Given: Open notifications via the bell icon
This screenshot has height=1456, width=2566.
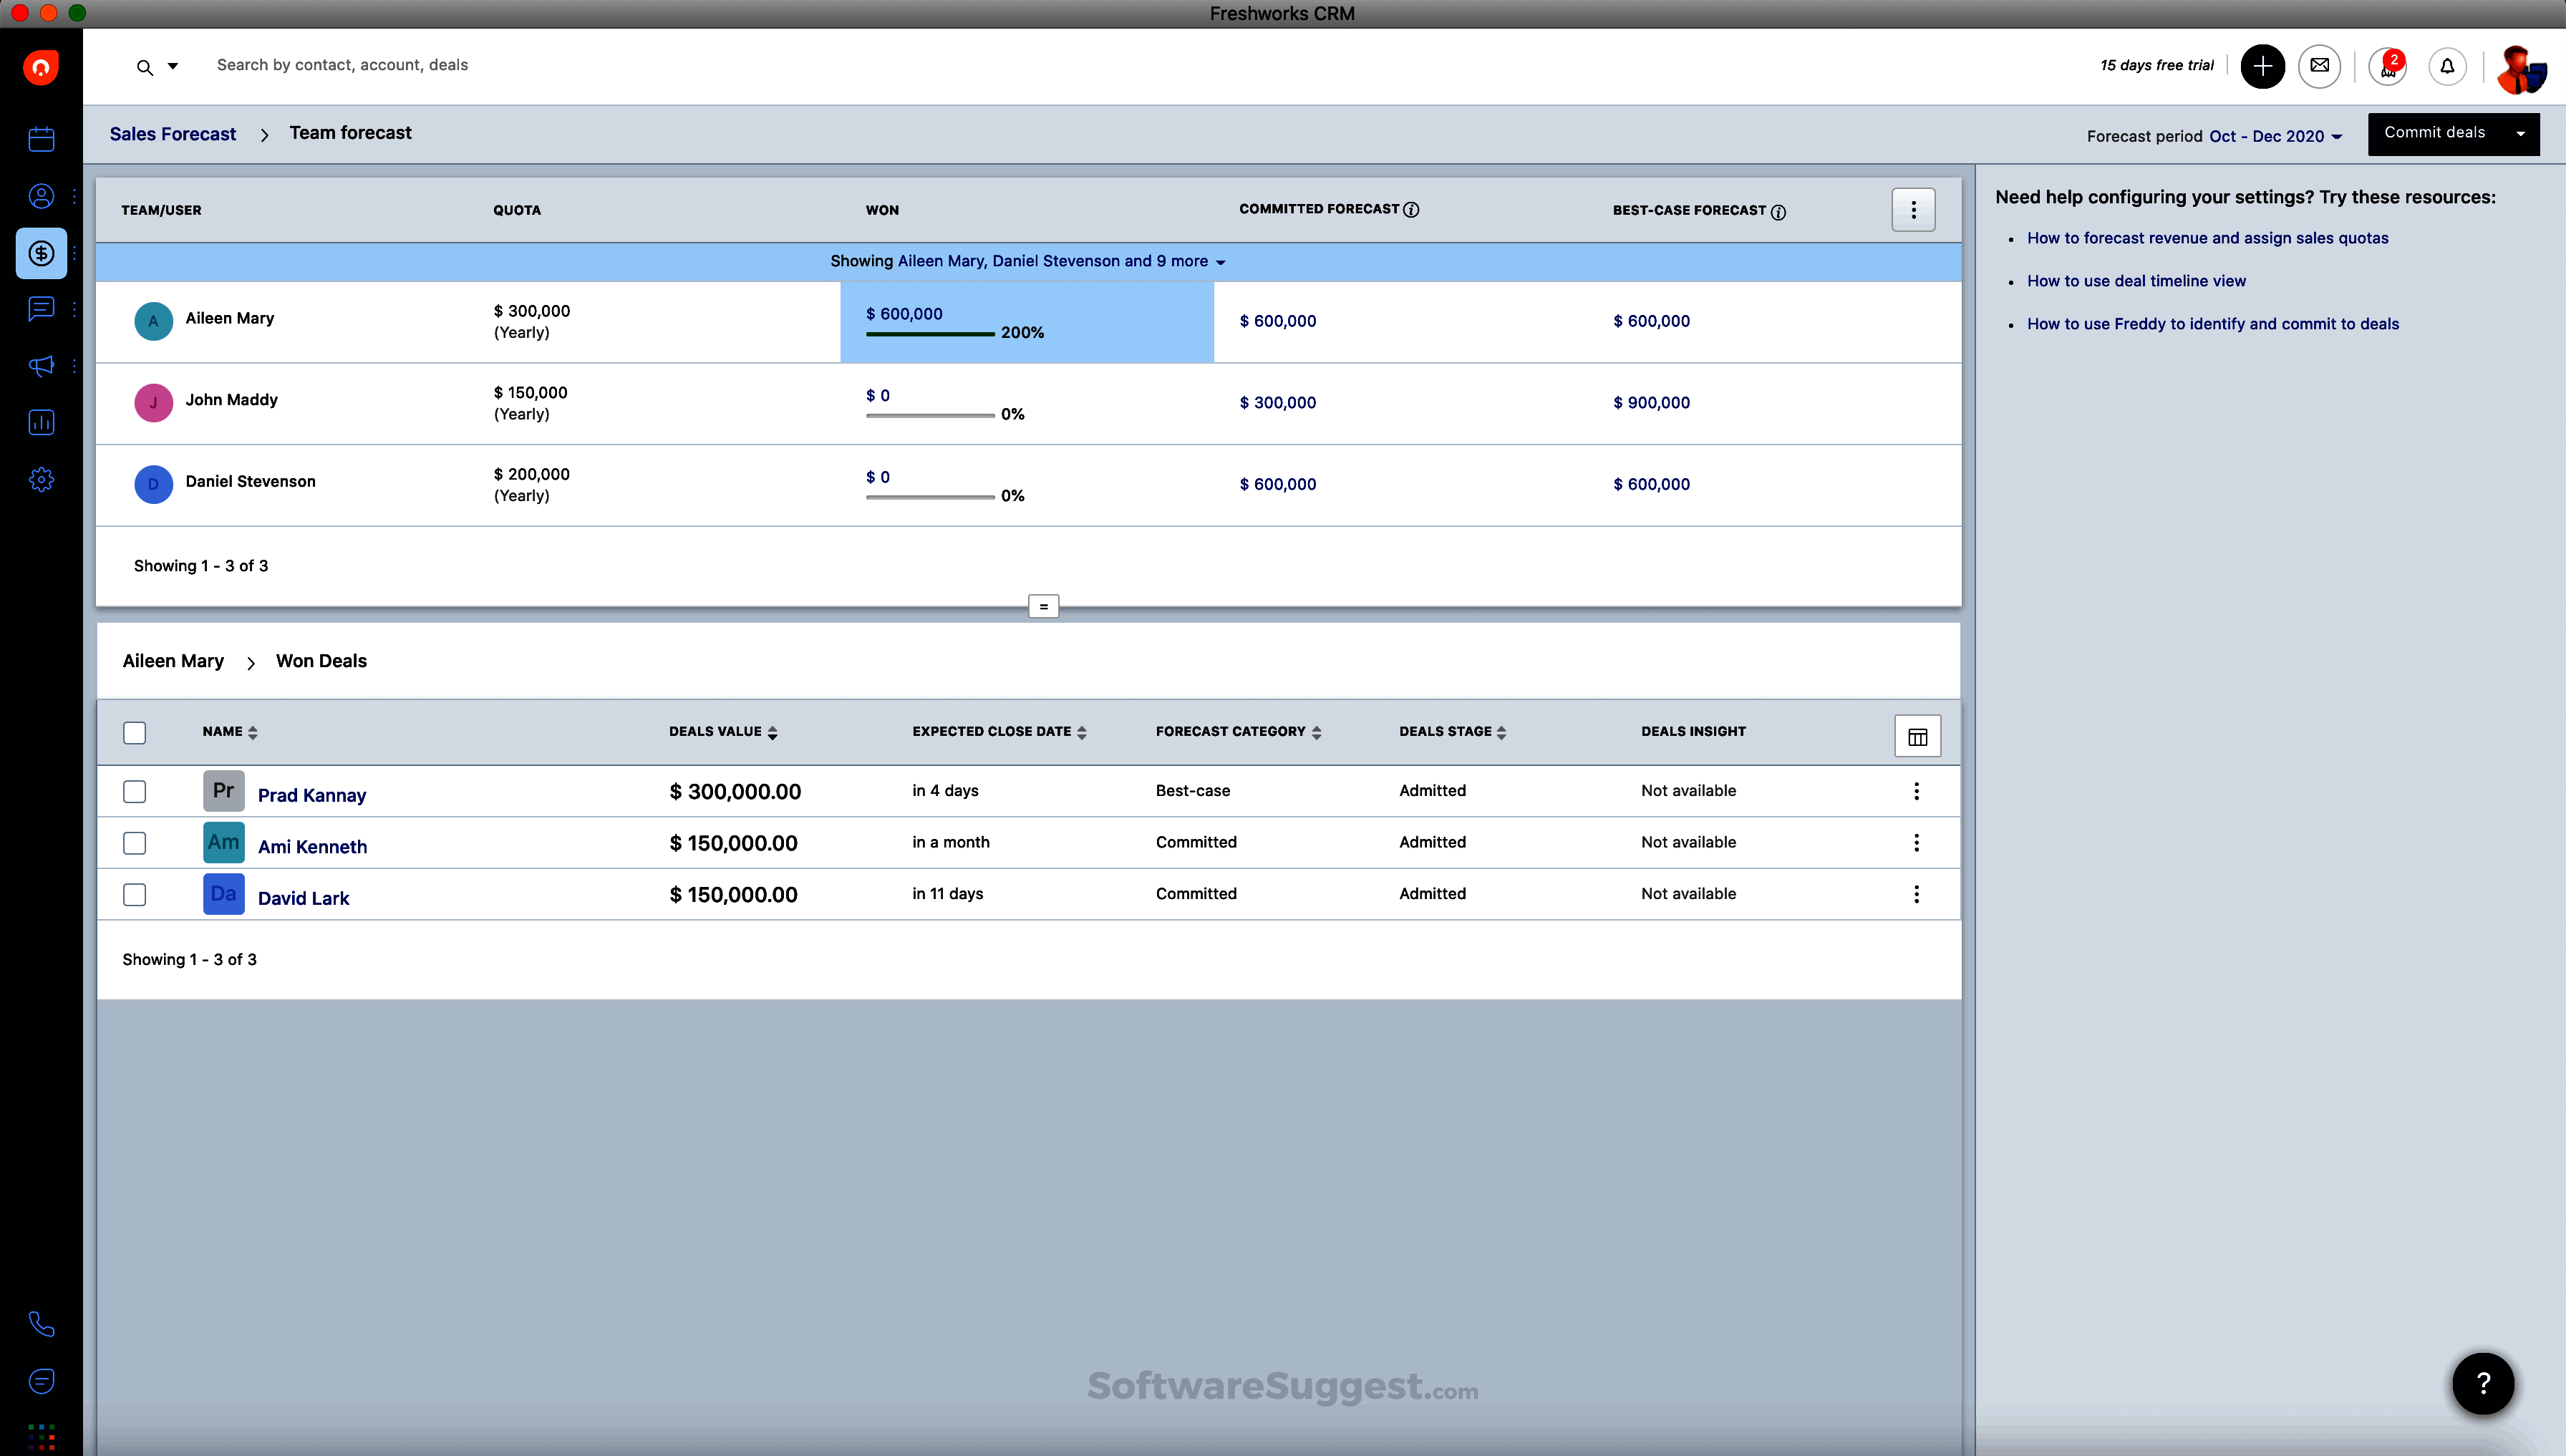Looking at the screenshot, I should coord(2447,66).
